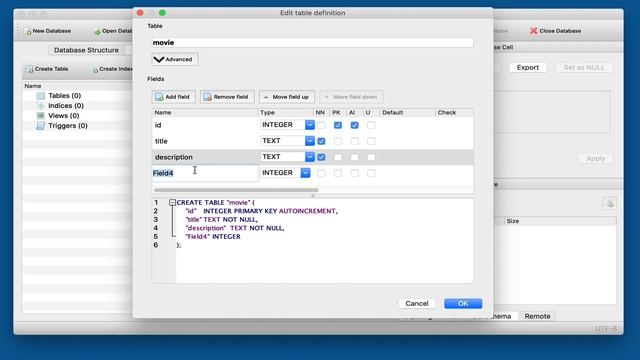640x360 pixels.
Task: Switch to the Database Structure tab
Action: click(86, 50)
